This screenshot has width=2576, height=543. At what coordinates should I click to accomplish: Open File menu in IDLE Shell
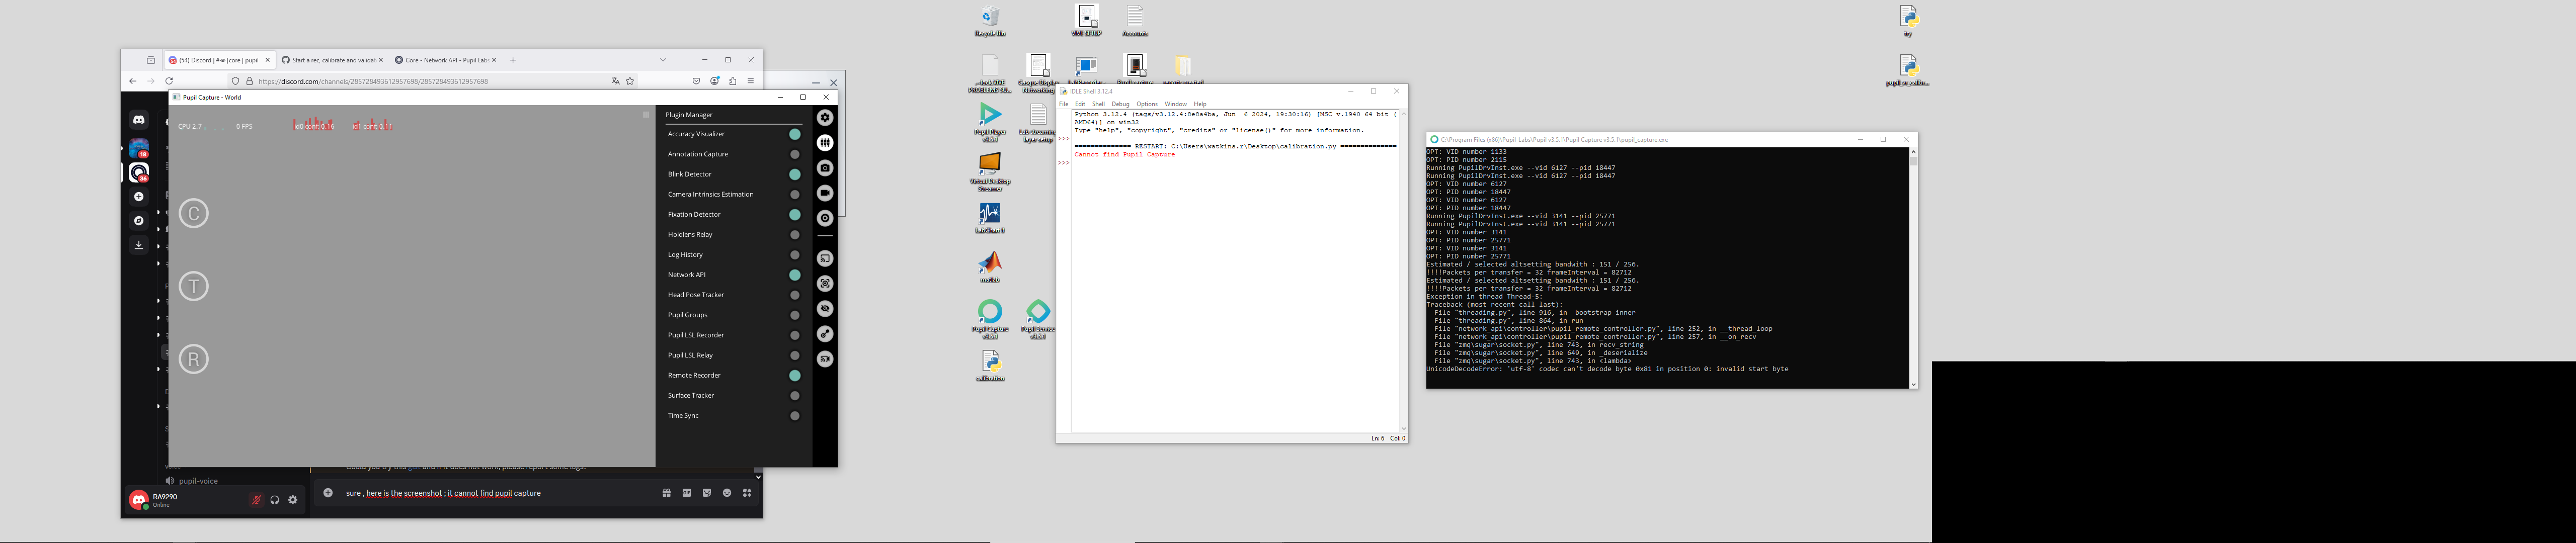click(x=1064, y=104)
